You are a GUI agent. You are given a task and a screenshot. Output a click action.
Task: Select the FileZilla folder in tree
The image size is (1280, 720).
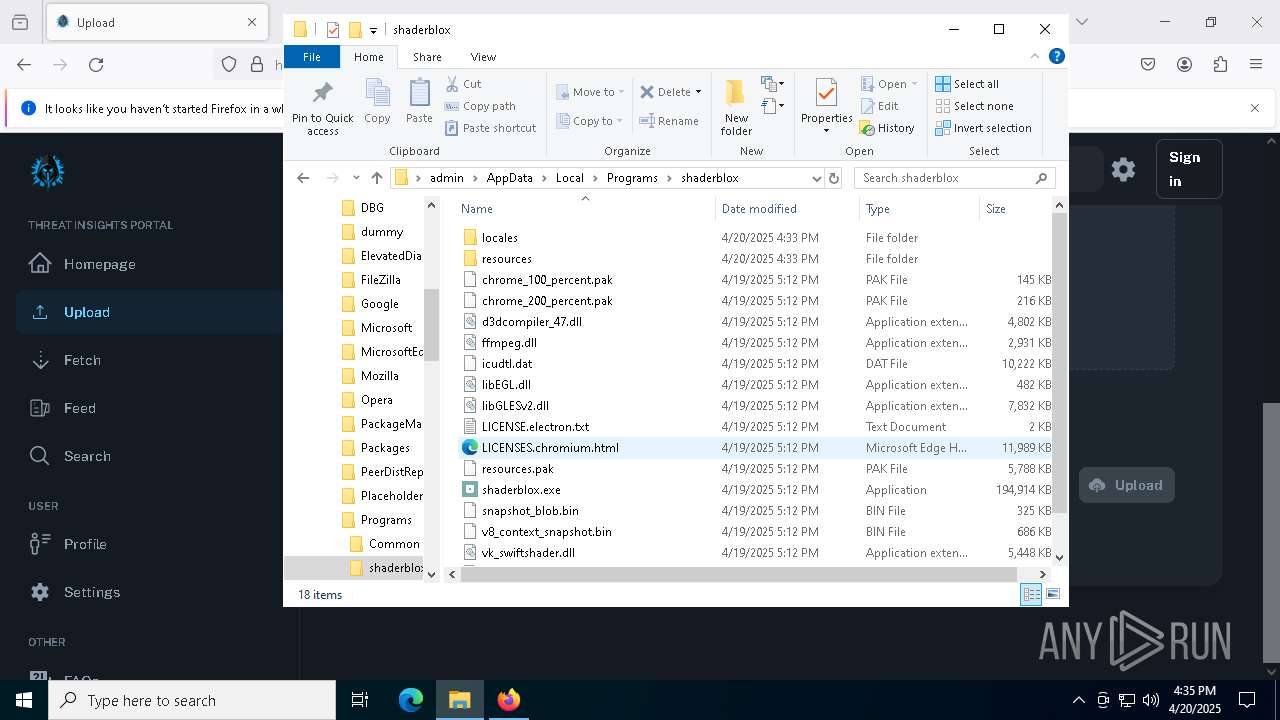tap(380, 280)
